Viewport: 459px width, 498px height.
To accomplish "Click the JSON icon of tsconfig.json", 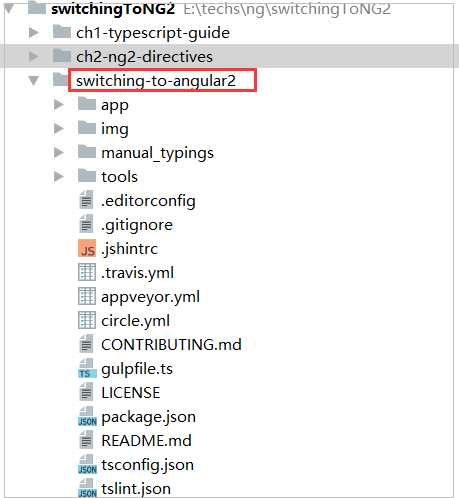I will (x=87, y=464).
